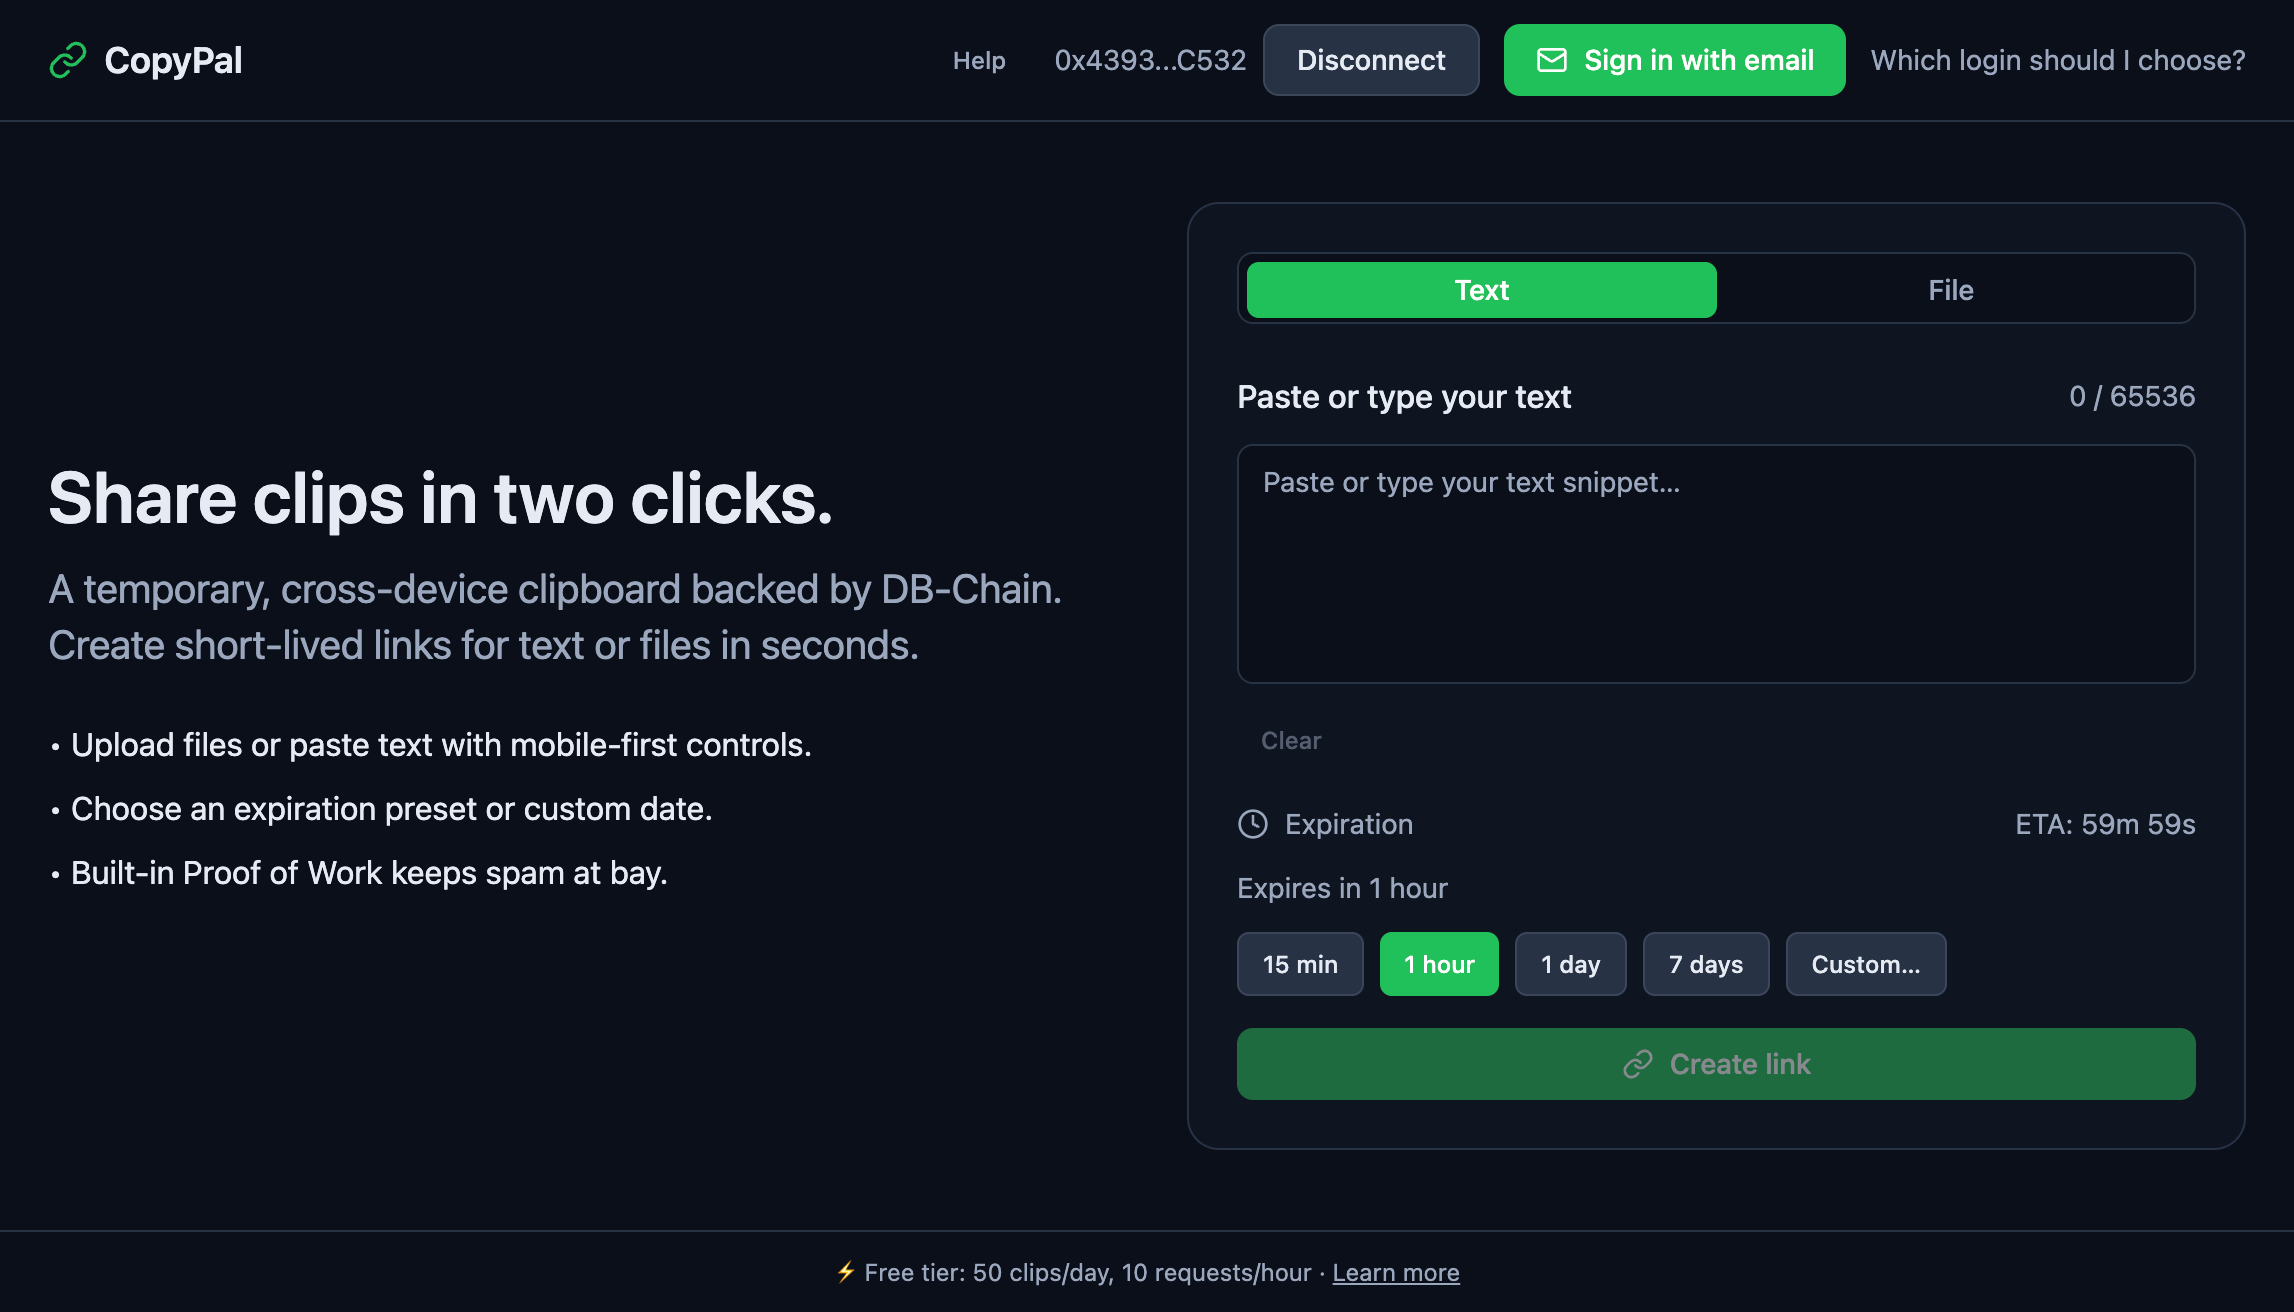Open the Custom expiration date picker
Screen dimensions: 2294x1312
point(1865,964)
